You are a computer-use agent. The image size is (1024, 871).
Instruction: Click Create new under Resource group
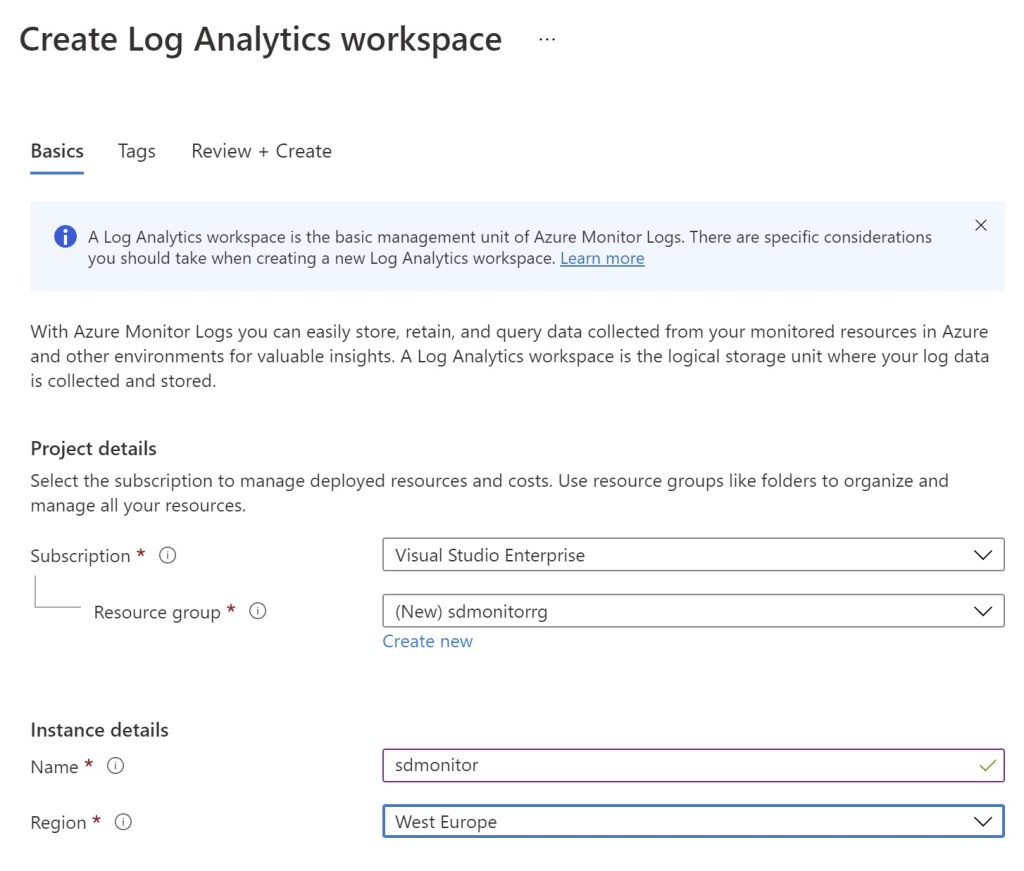coord(427,641)
